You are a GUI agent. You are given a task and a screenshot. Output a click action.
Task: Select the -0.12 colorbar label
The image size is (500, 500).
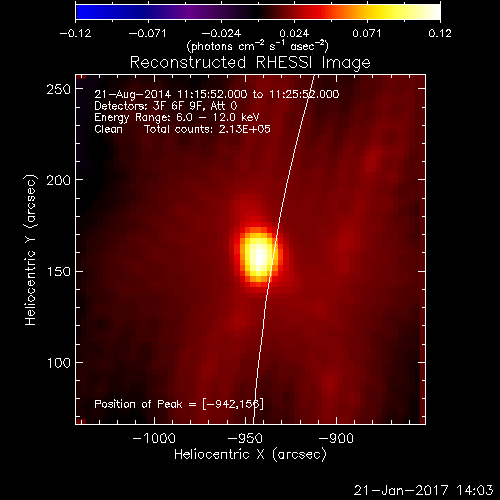(75, 33)
